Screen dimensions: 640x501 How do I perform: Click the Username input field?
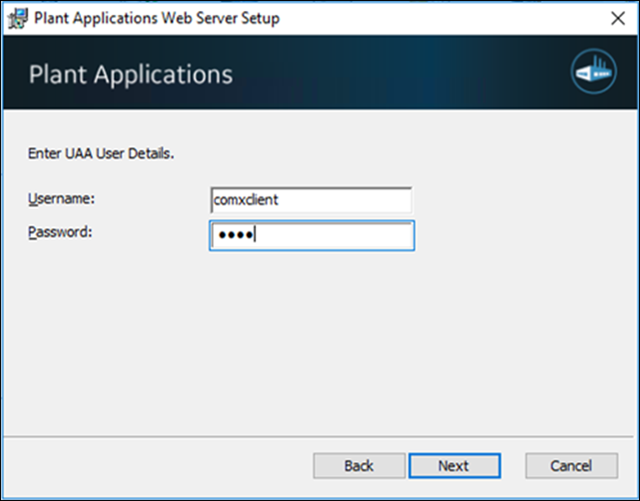click(311, 200)
